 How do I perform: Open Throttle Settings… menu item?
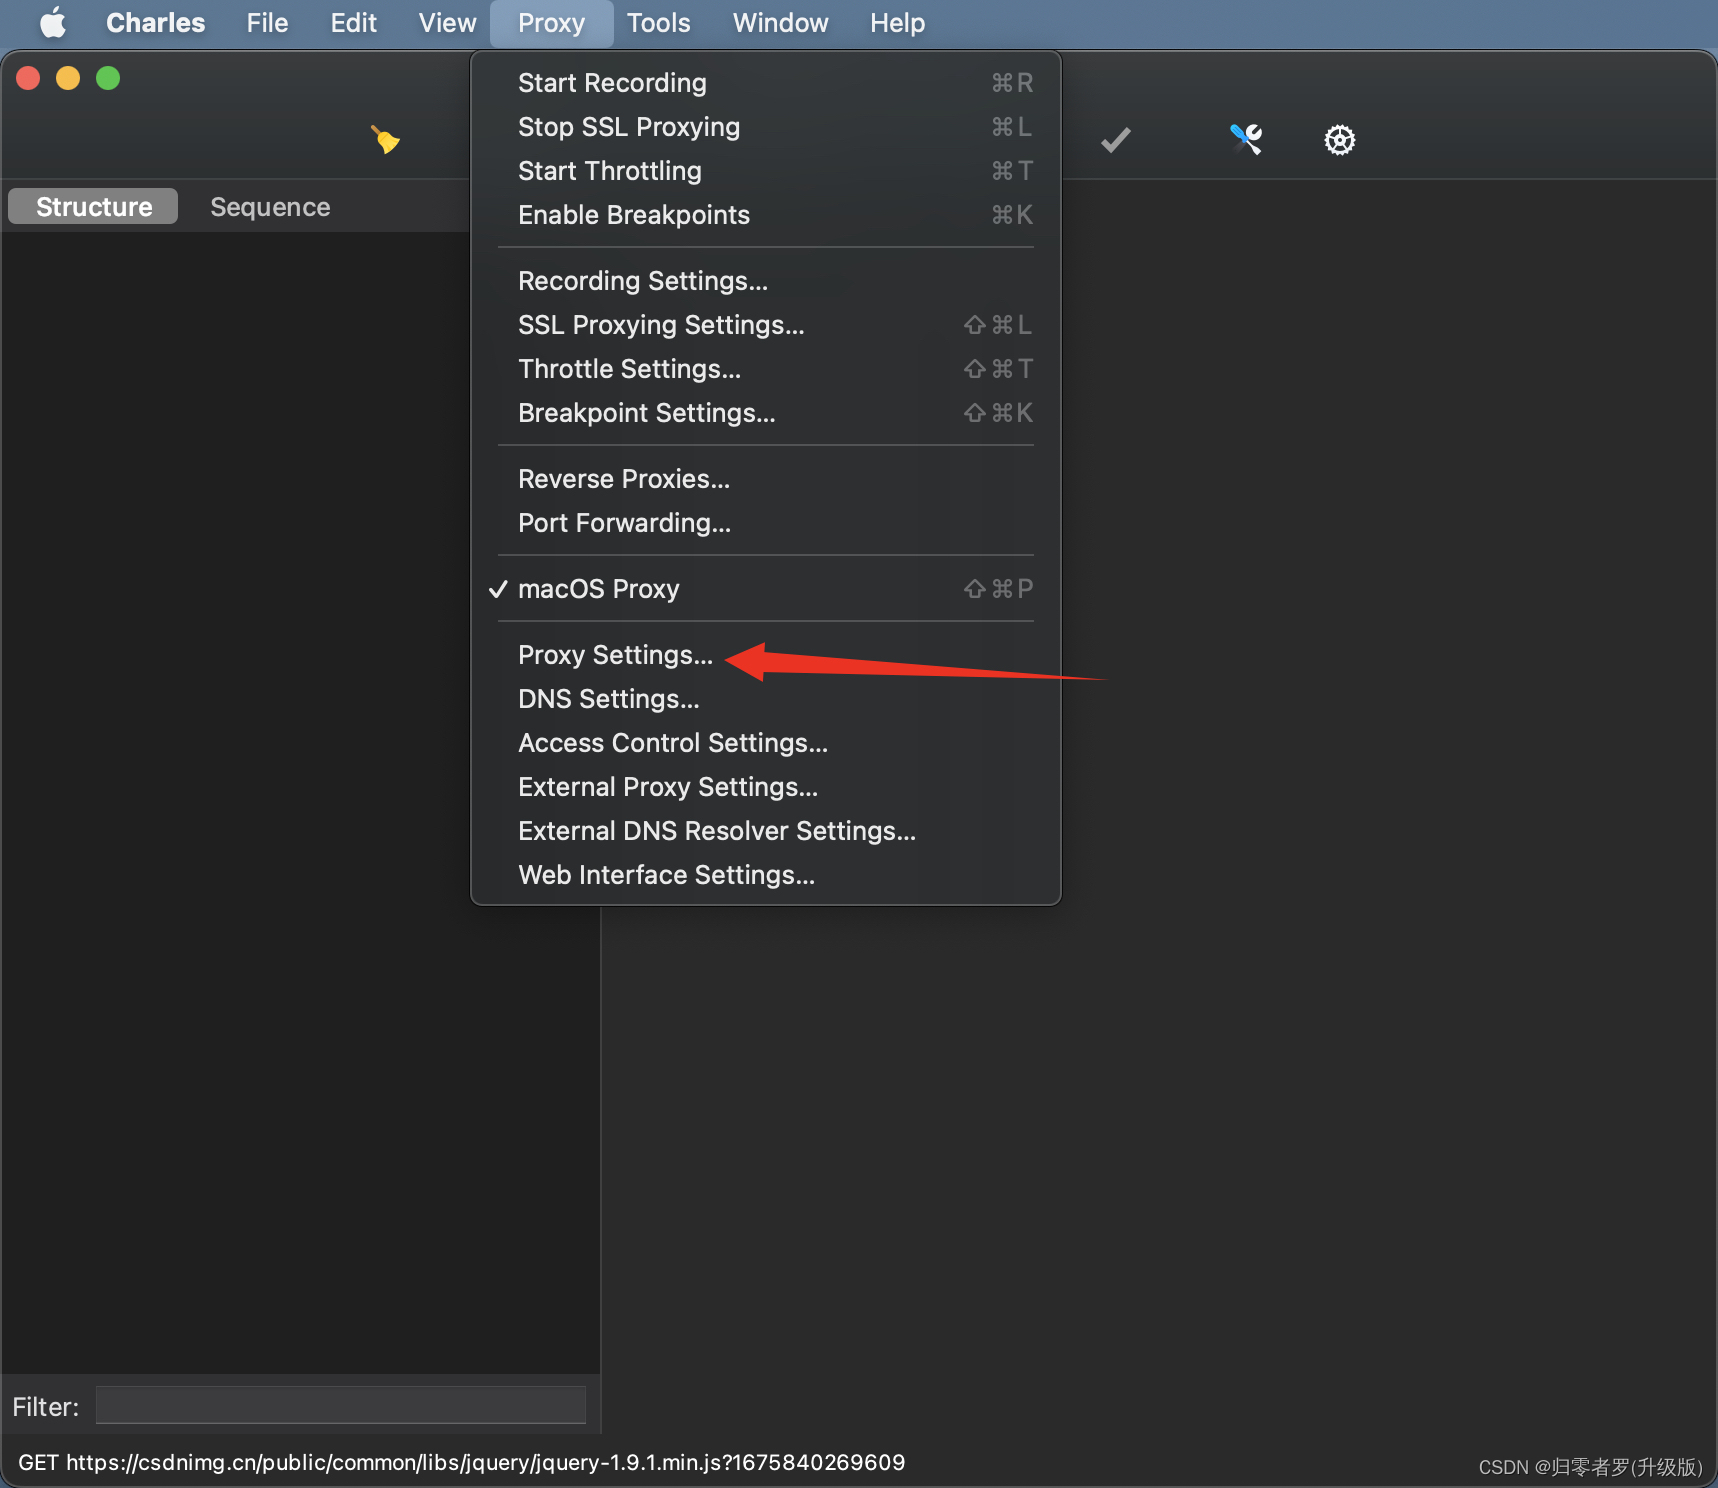[766, 369]
